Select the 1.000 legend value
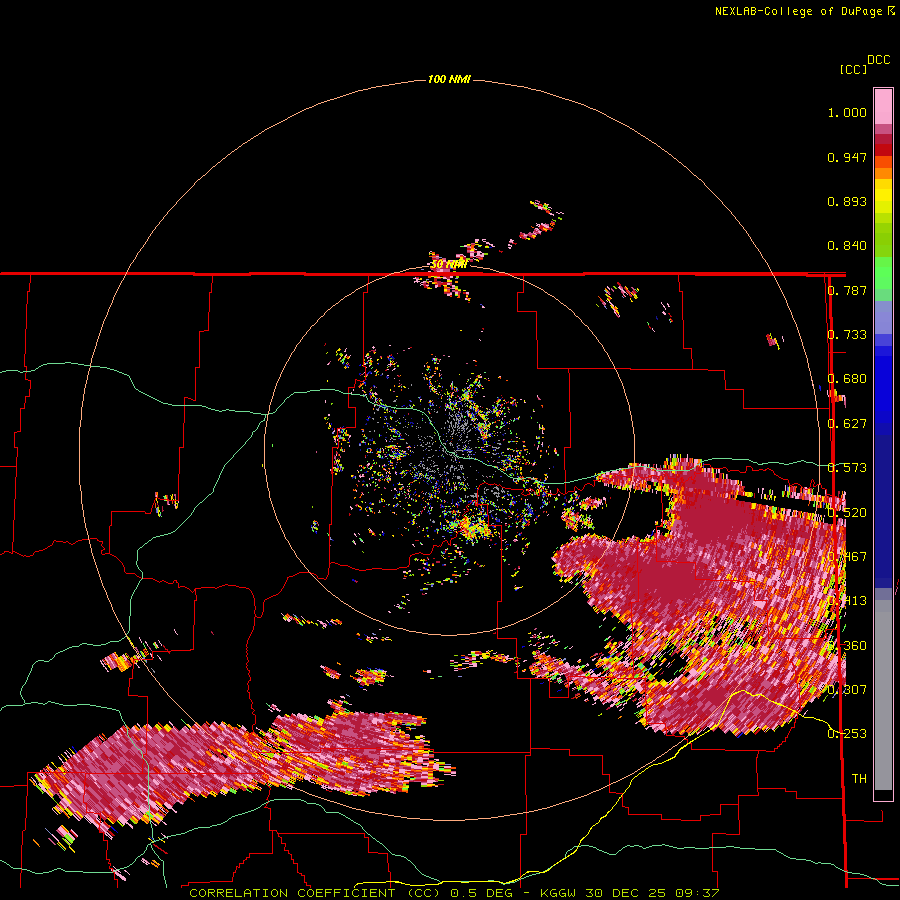This screenshot has width=900, height=900. (847, 112)
